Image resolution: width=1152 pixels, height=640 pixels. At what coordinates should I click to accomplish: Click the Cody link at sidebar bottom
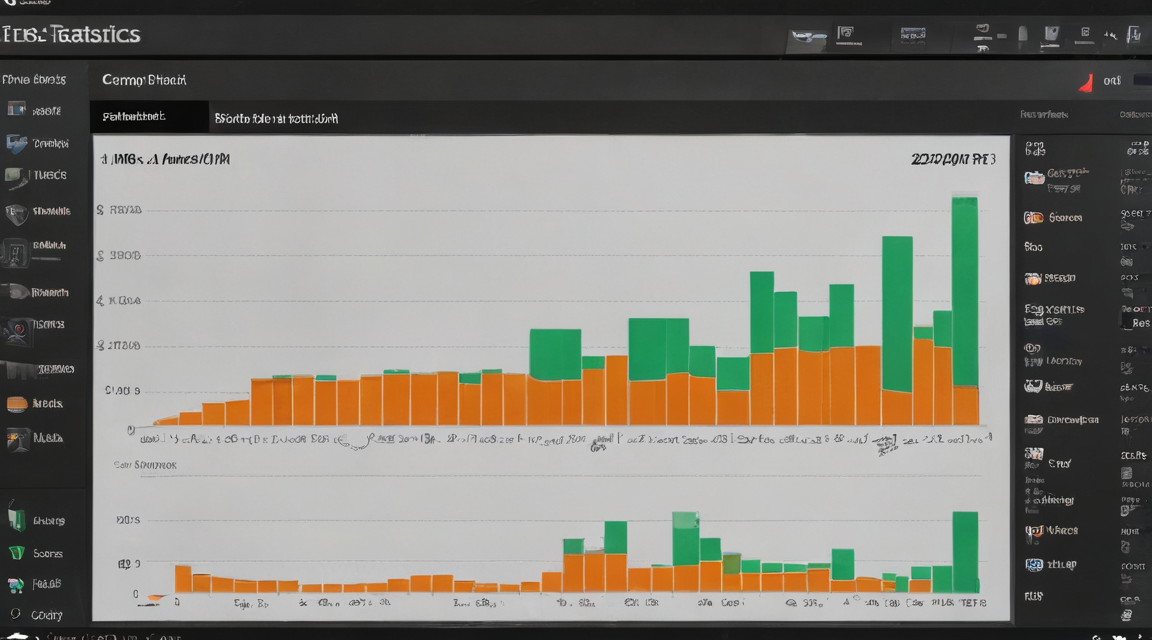[x=46, y=615]
